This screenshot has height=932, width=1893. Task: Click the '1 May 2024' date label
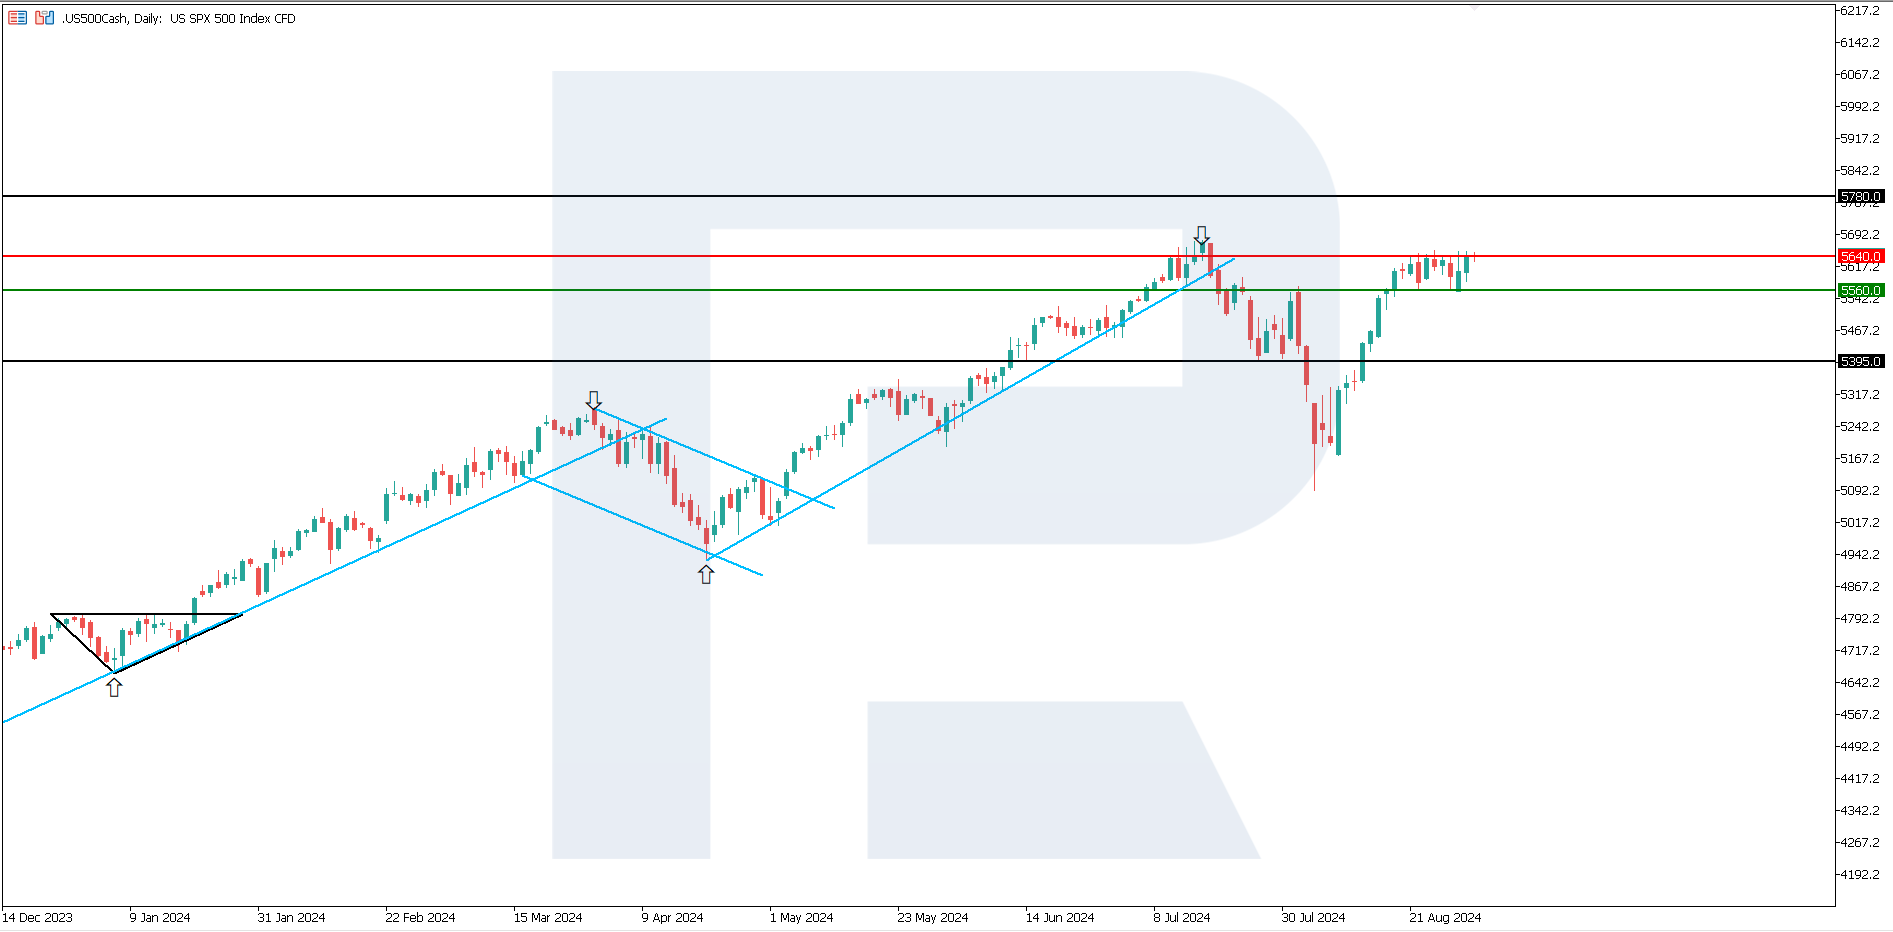801,918
